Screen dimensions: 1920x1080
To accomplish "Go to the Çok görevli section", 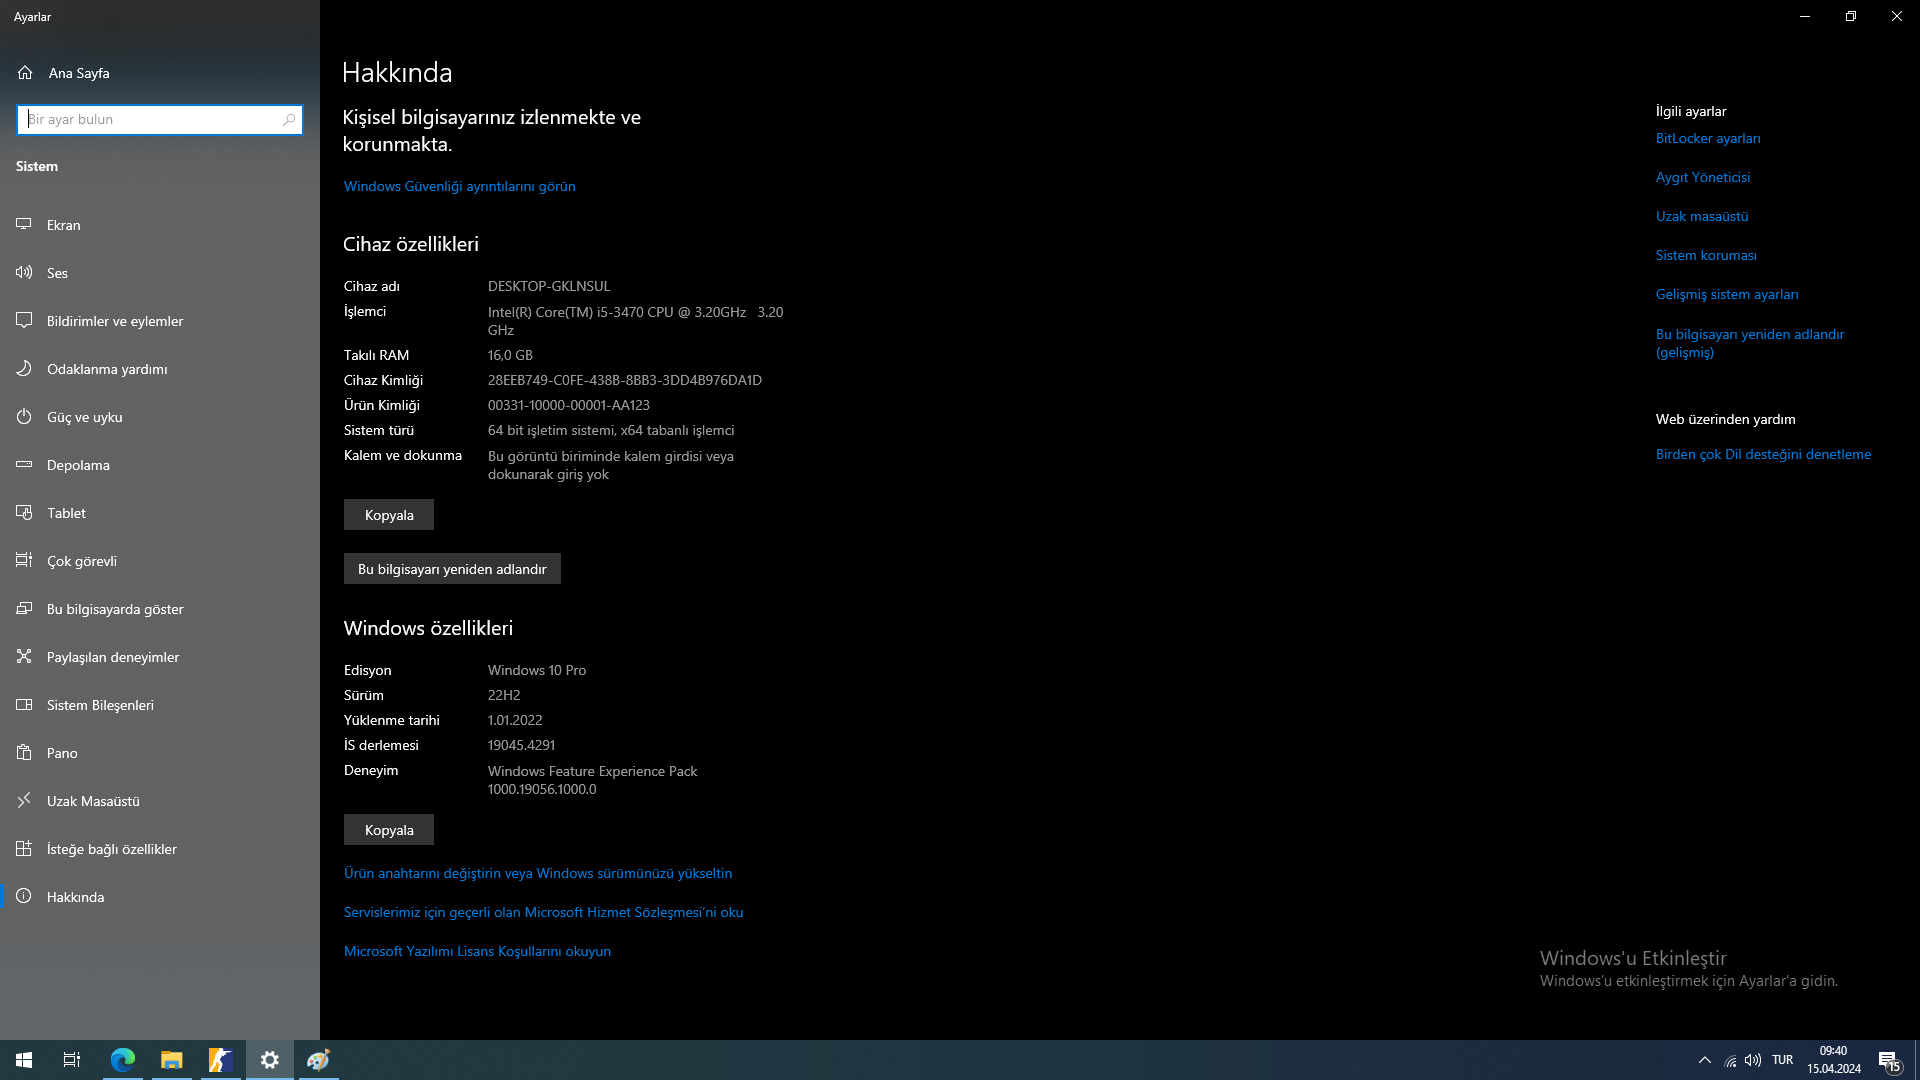I will pyautogui.click(x=82, y=561).
